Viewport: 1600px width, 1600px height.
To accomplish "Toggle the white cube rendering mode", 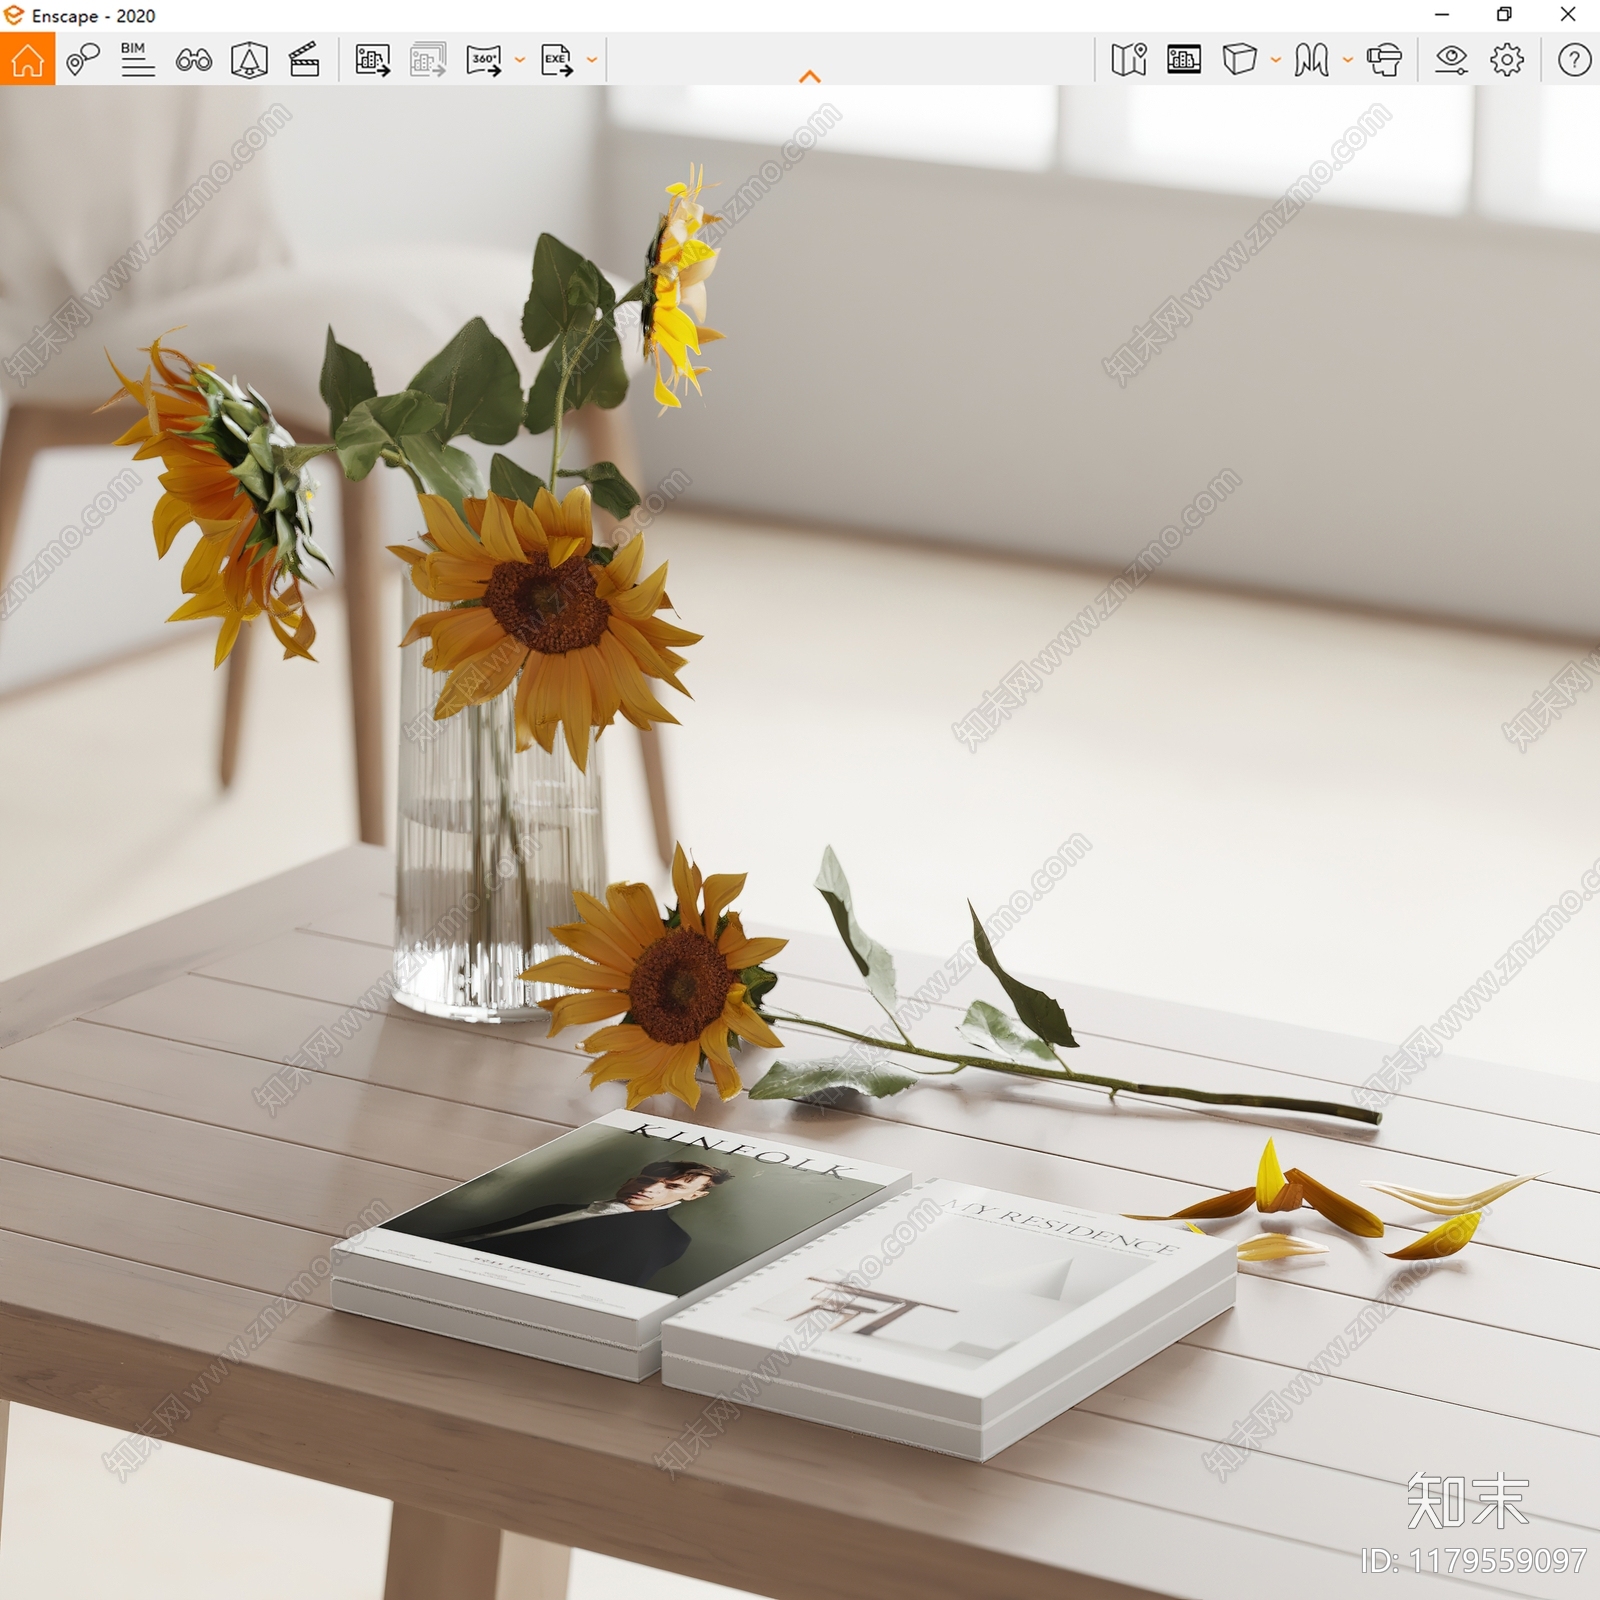I will pyautogui.click(x=1239, y=60).
